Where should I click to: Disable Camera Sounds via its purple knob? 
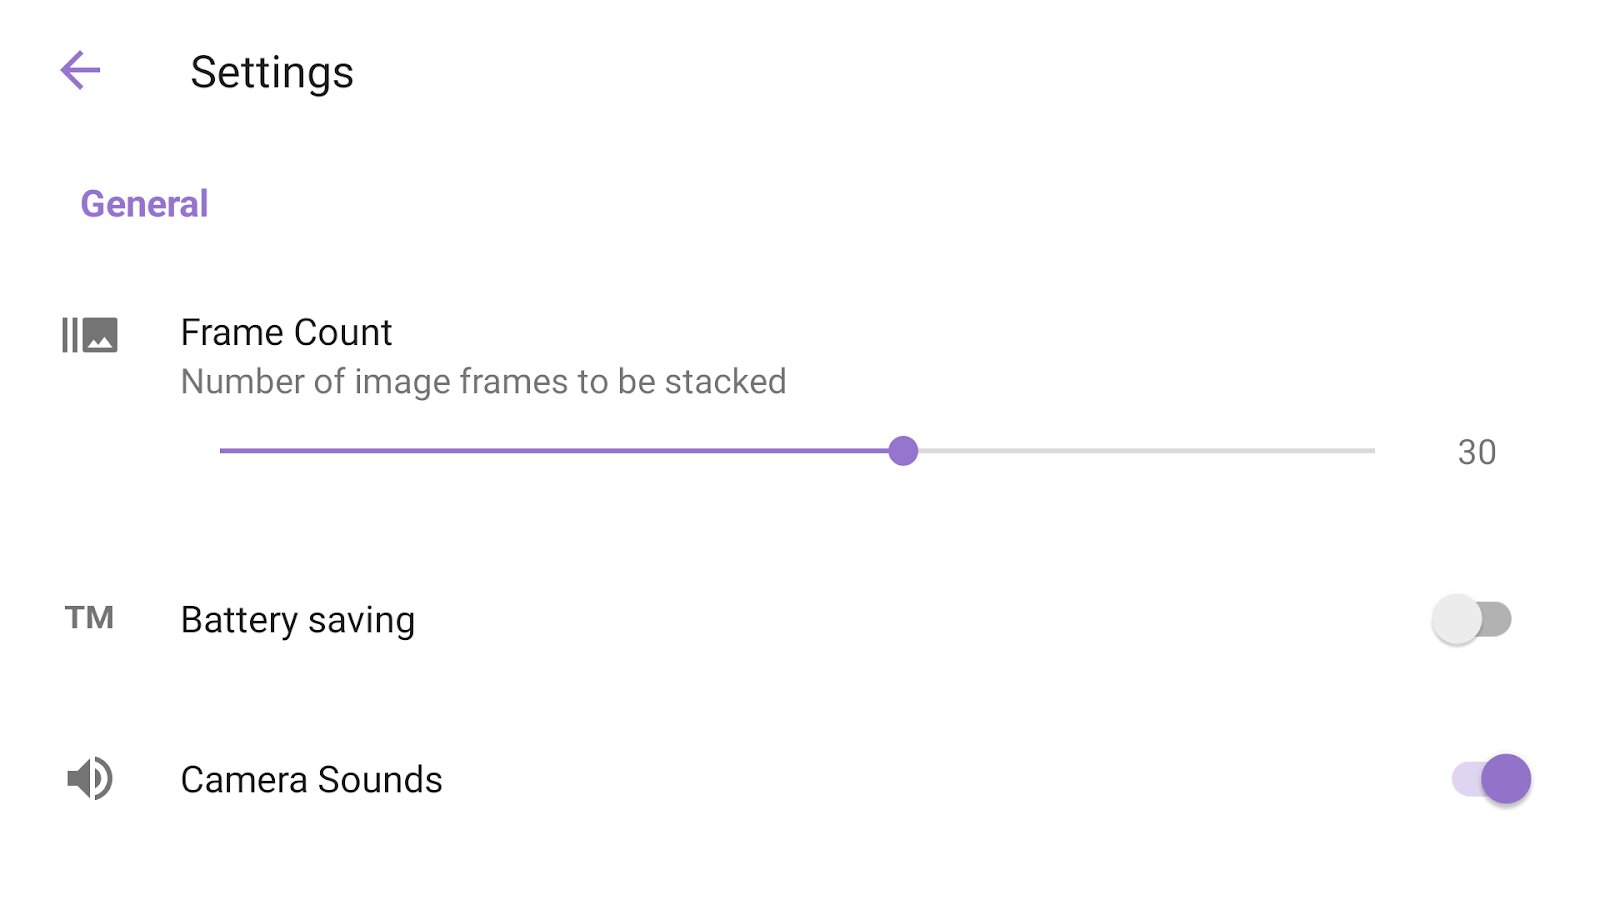[x=1506, y=778]
